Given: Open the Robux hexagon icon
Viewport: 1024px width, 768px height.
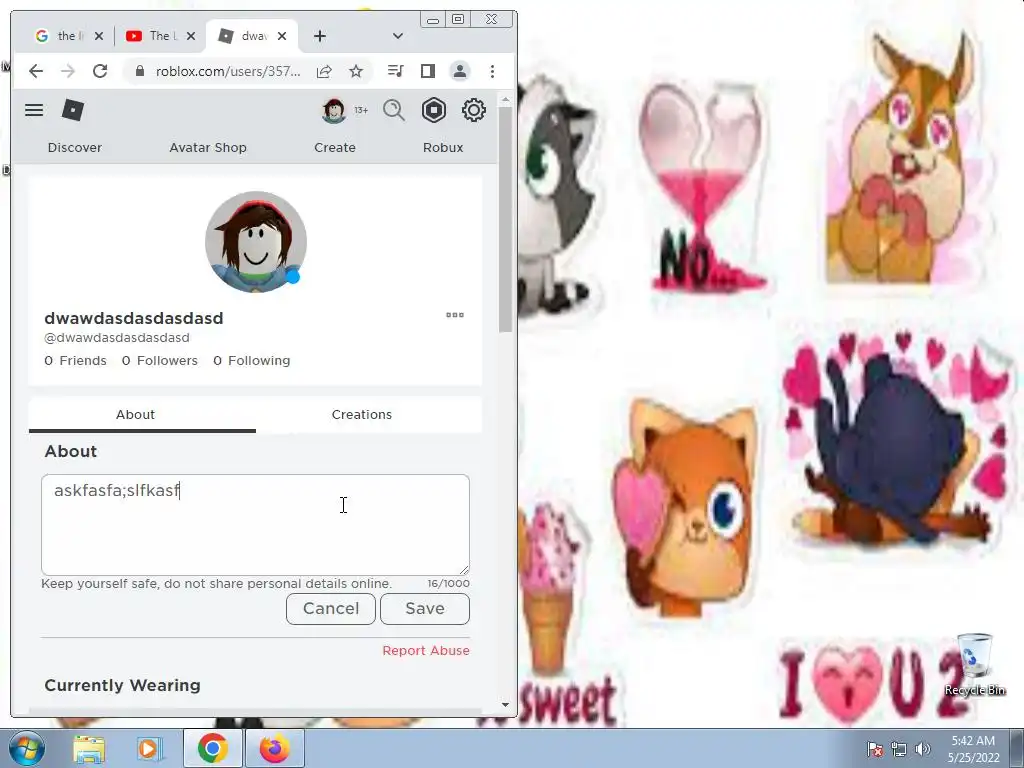Looking at the screenshot, I should 434,110.
